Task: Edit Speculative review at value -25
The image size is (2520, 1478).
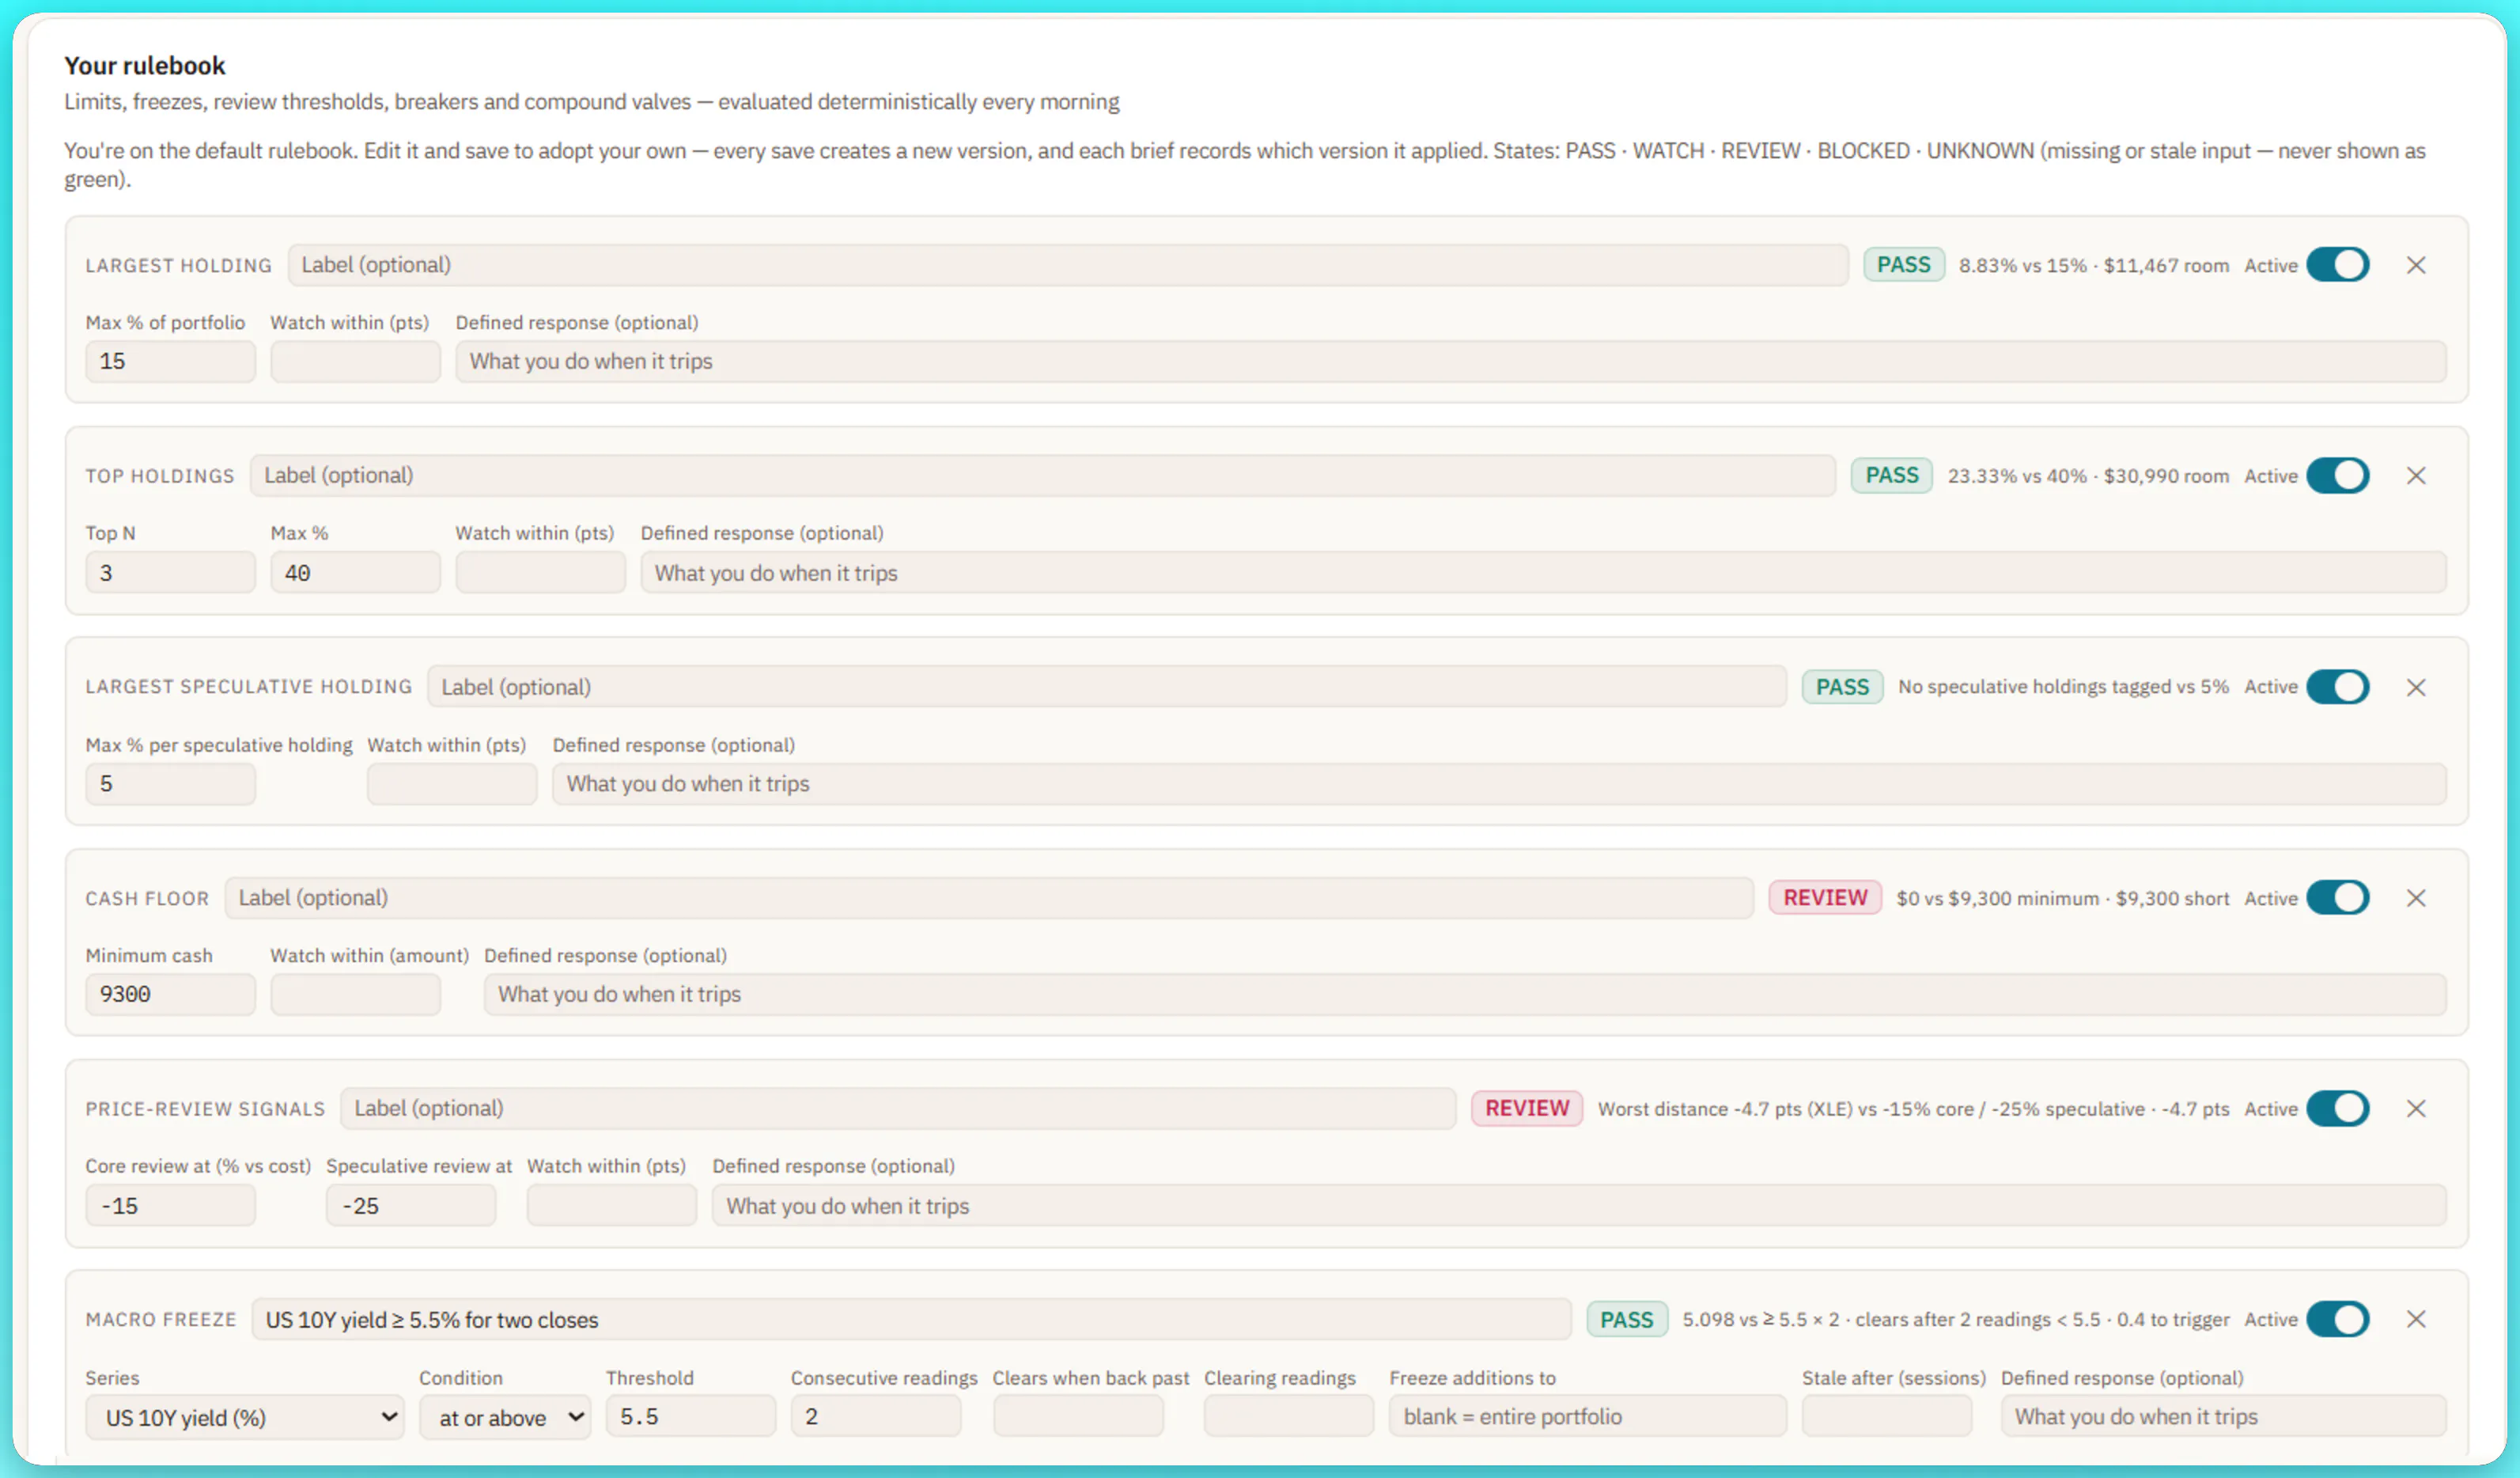Action: 411,1206
